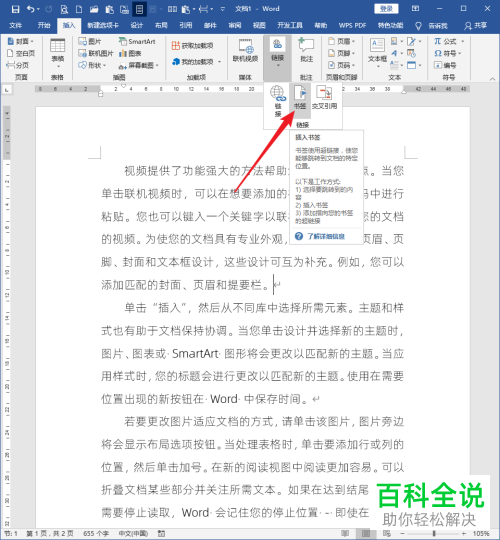The height and width of the screenshot is (540, 500).
Task: Insert a page break (分页)
Action: pyautogui.click(x=18, y=65)
